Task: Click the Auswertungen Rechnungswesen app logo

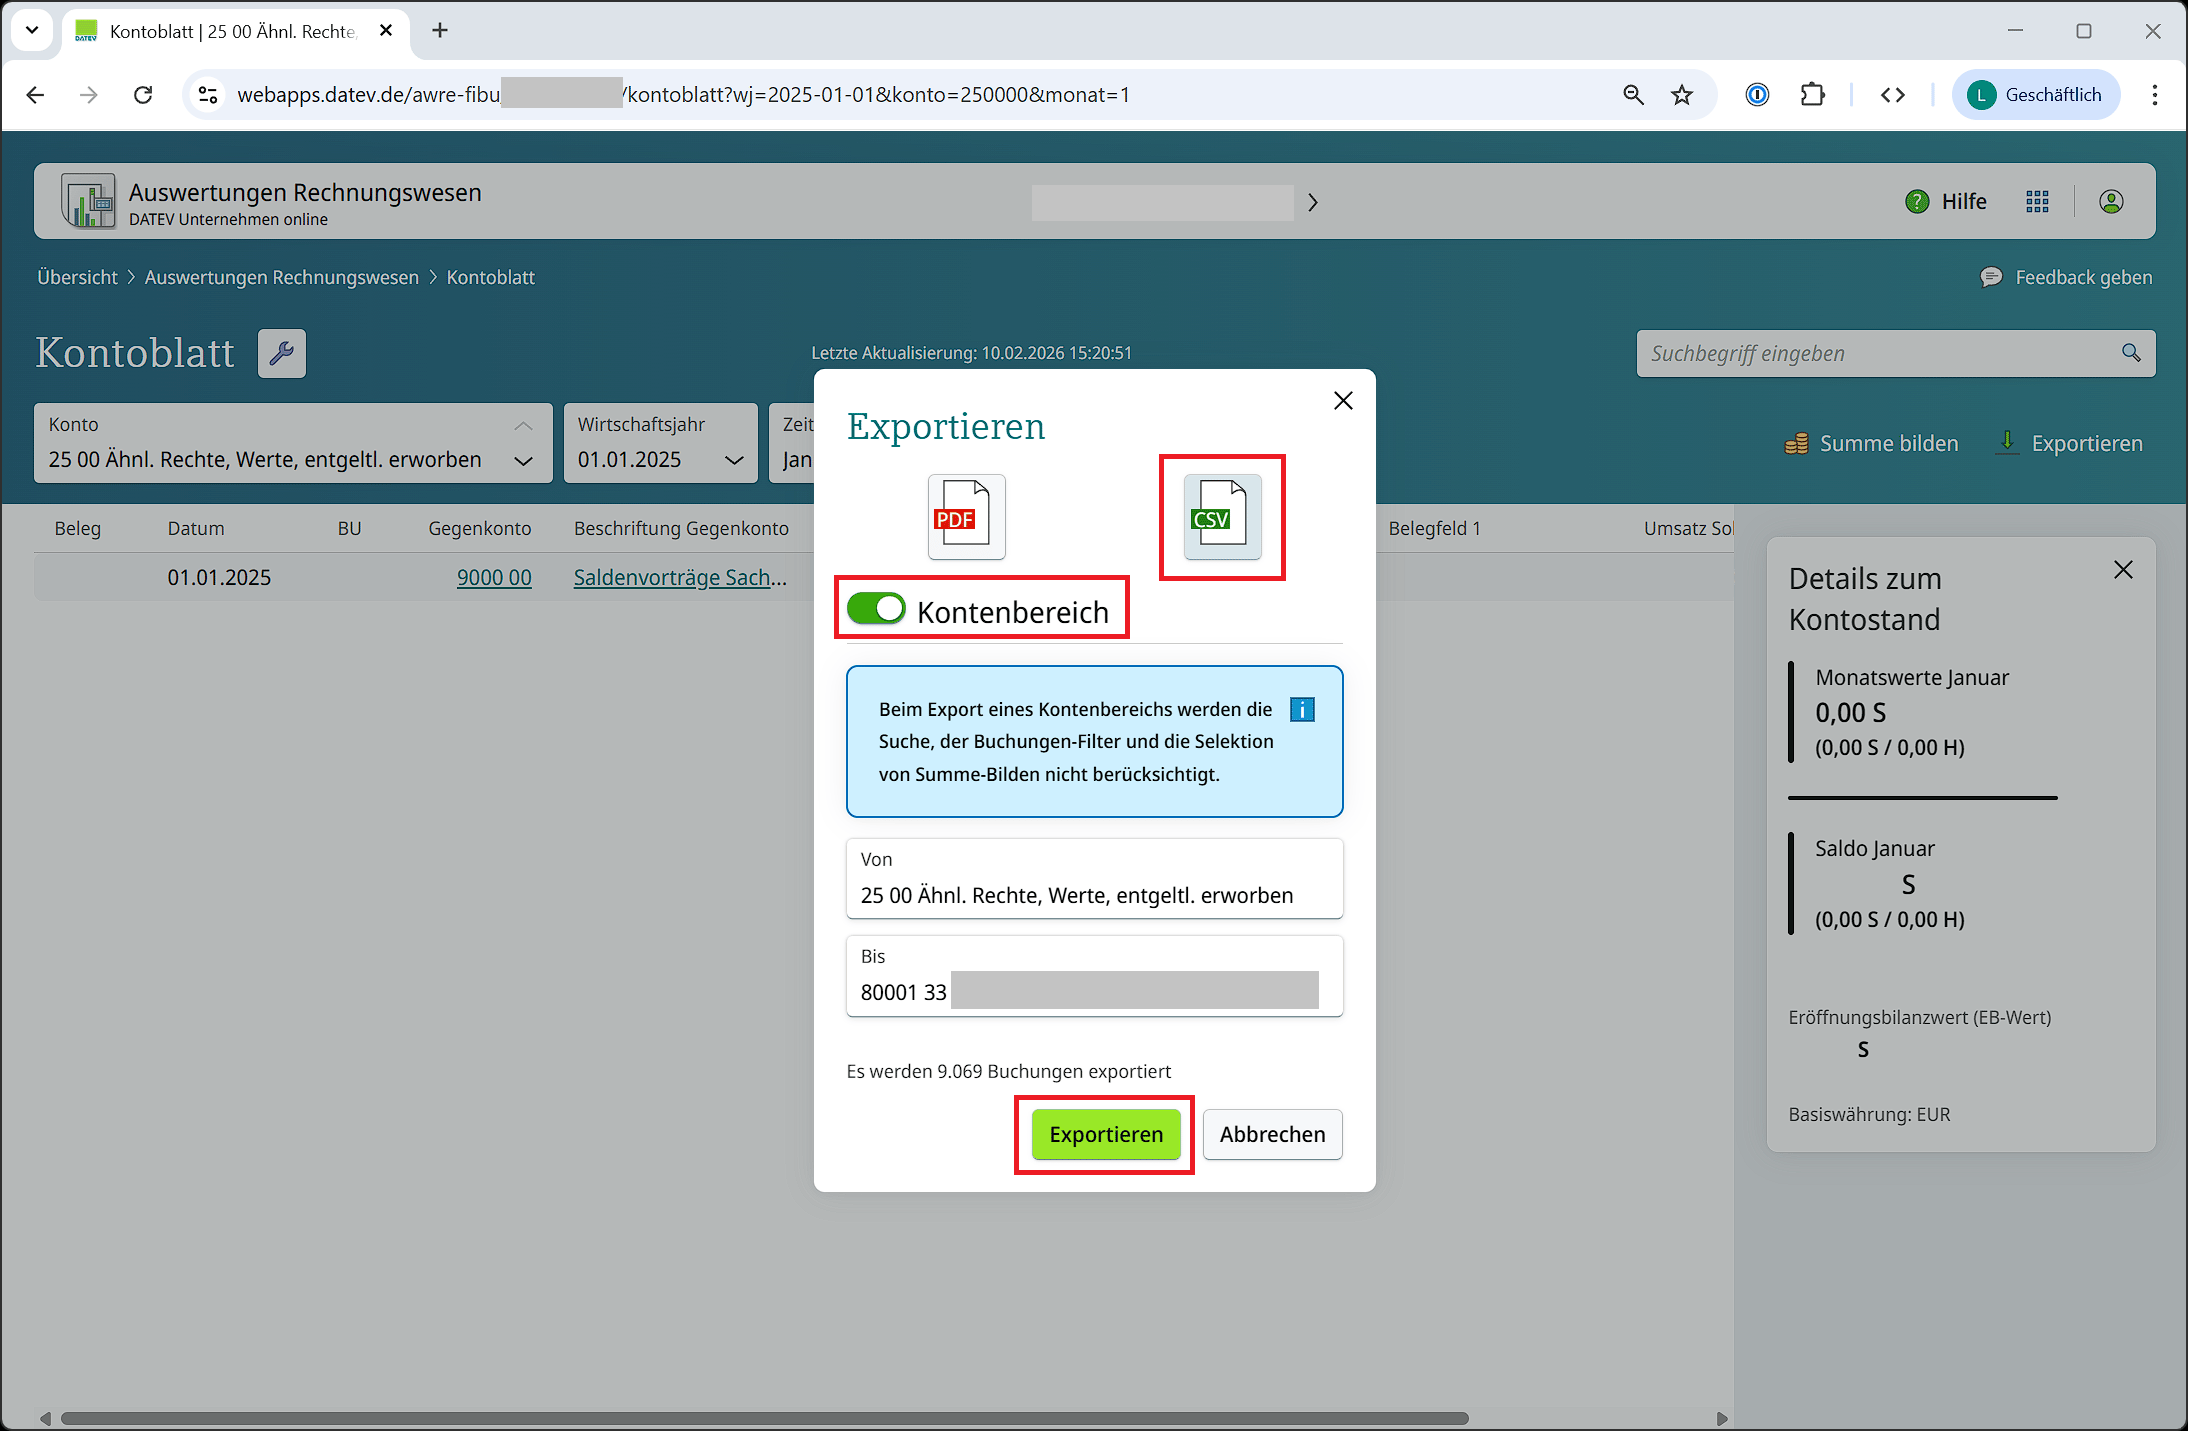Action: point(88,201)
